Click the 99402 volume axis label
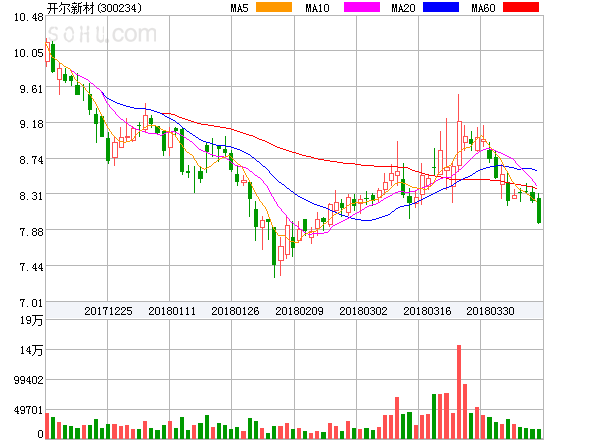Screen dimensions: 600x440 coord(29,380)
